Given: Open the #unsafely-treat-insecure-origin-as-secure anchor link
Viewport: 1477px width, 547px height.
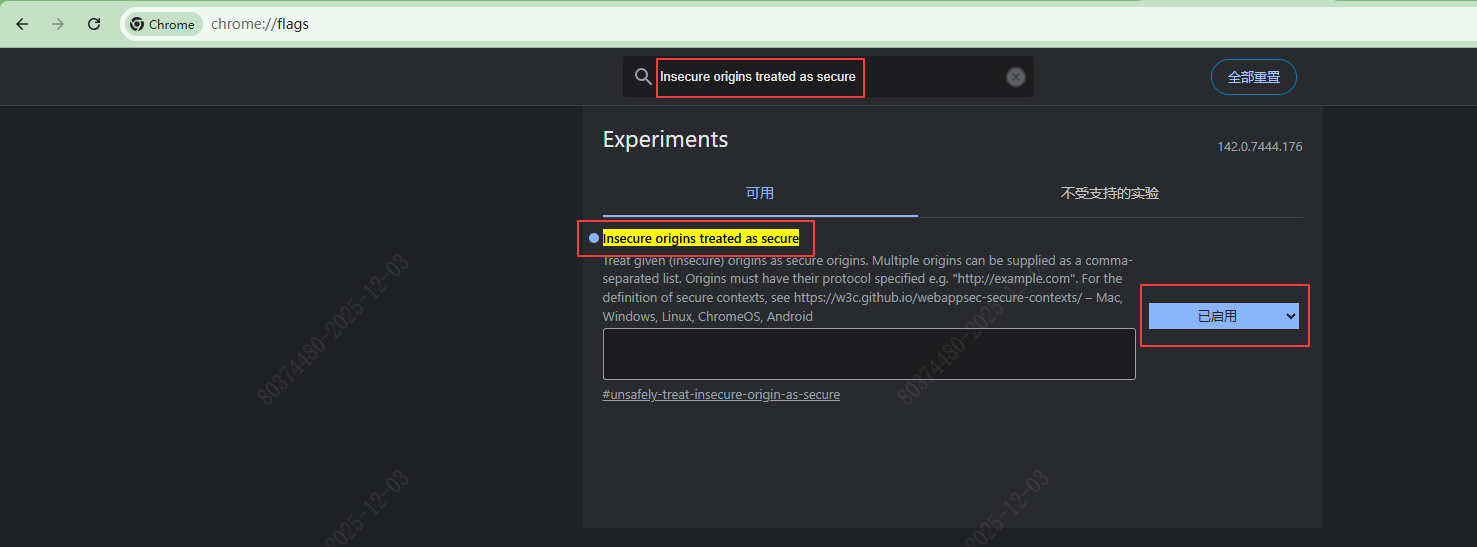Looking at the screenshot, I should click(721, 395).
